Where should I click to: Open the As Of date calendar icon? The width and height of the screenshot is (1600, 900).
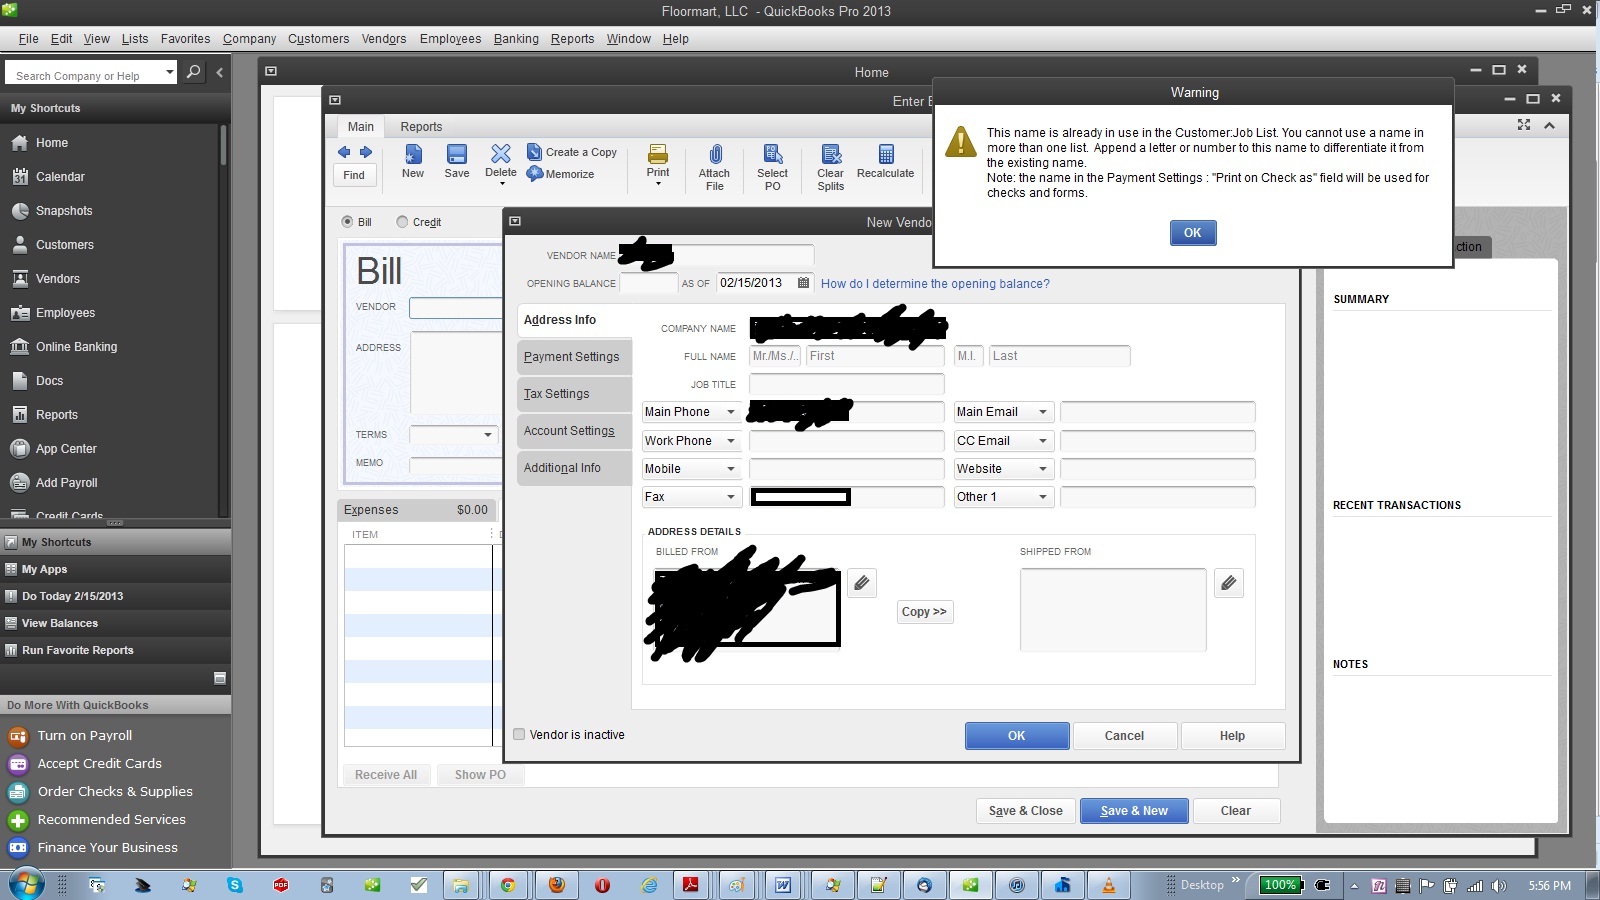point(803,283)
